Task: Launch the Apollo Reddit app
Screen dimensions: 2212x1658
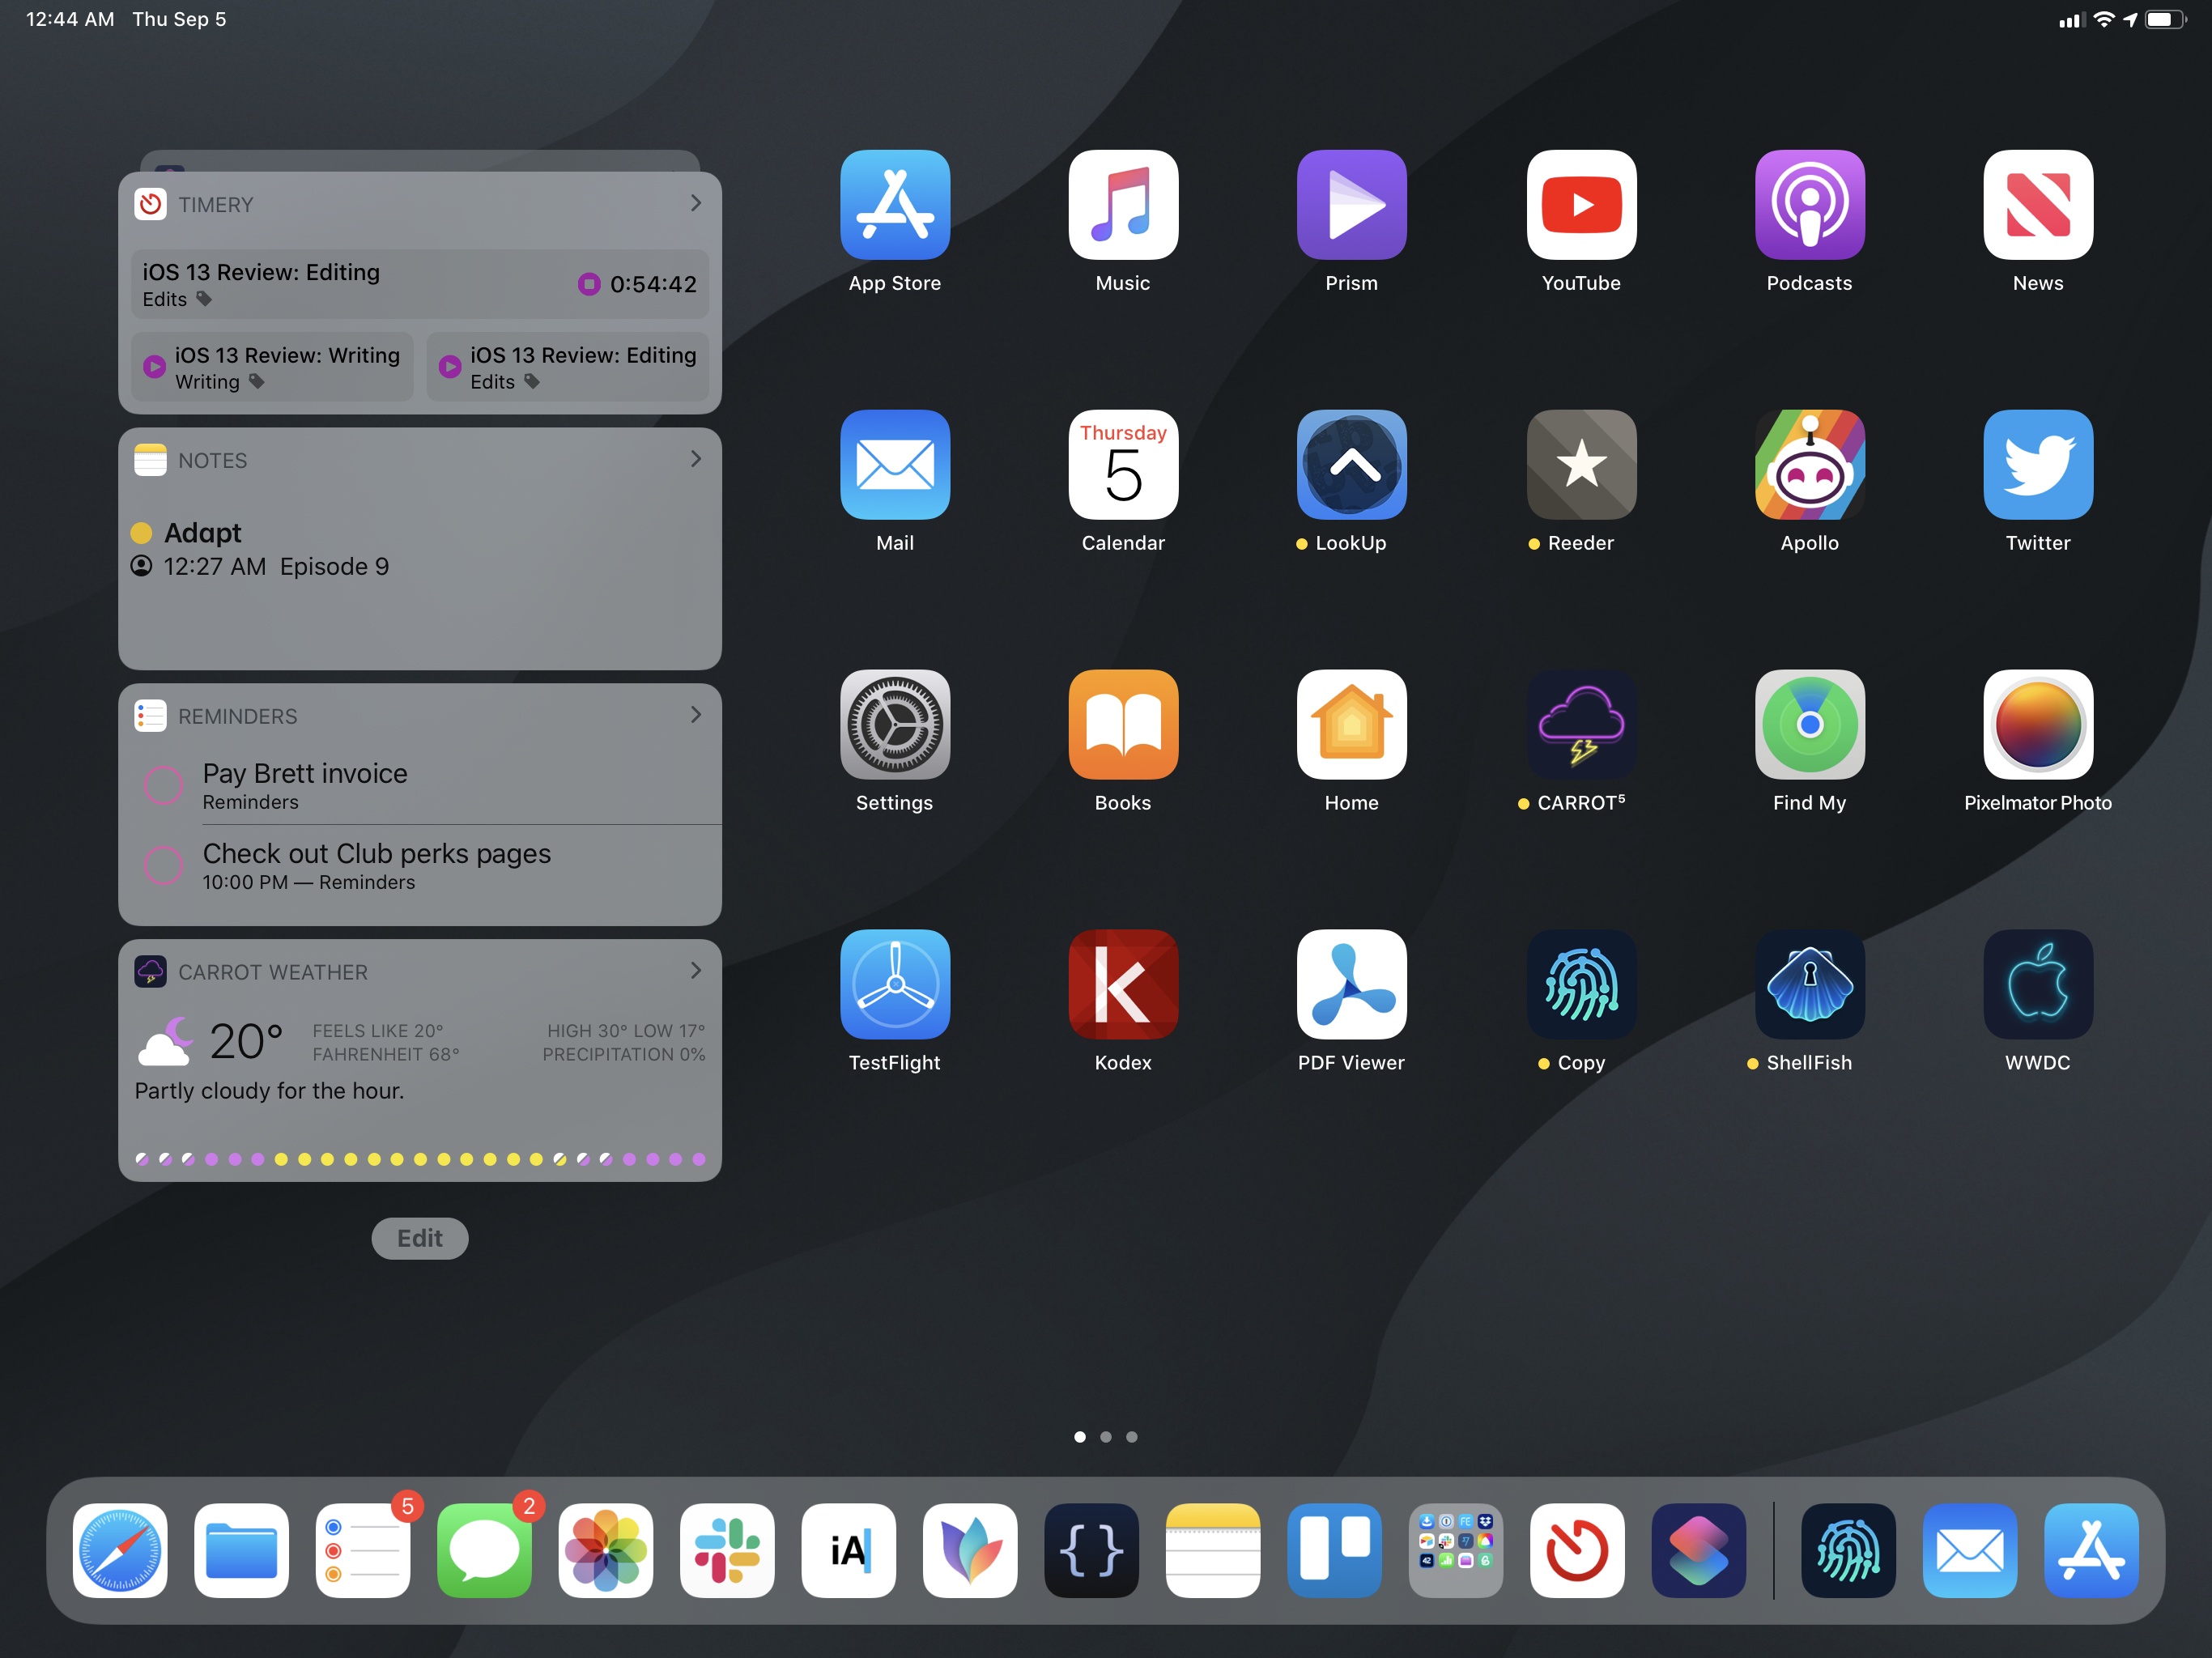Action: 1810,465
